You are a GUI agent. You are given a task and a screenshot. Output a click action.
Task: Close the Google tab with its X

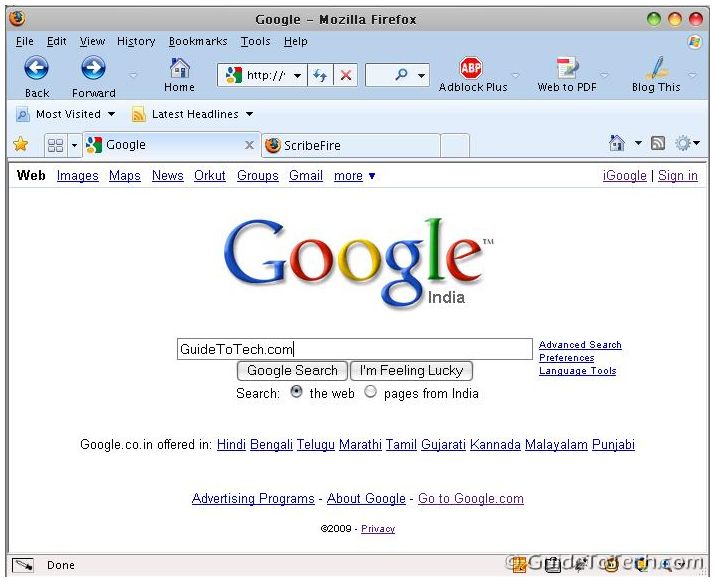[x=249, y=145]
